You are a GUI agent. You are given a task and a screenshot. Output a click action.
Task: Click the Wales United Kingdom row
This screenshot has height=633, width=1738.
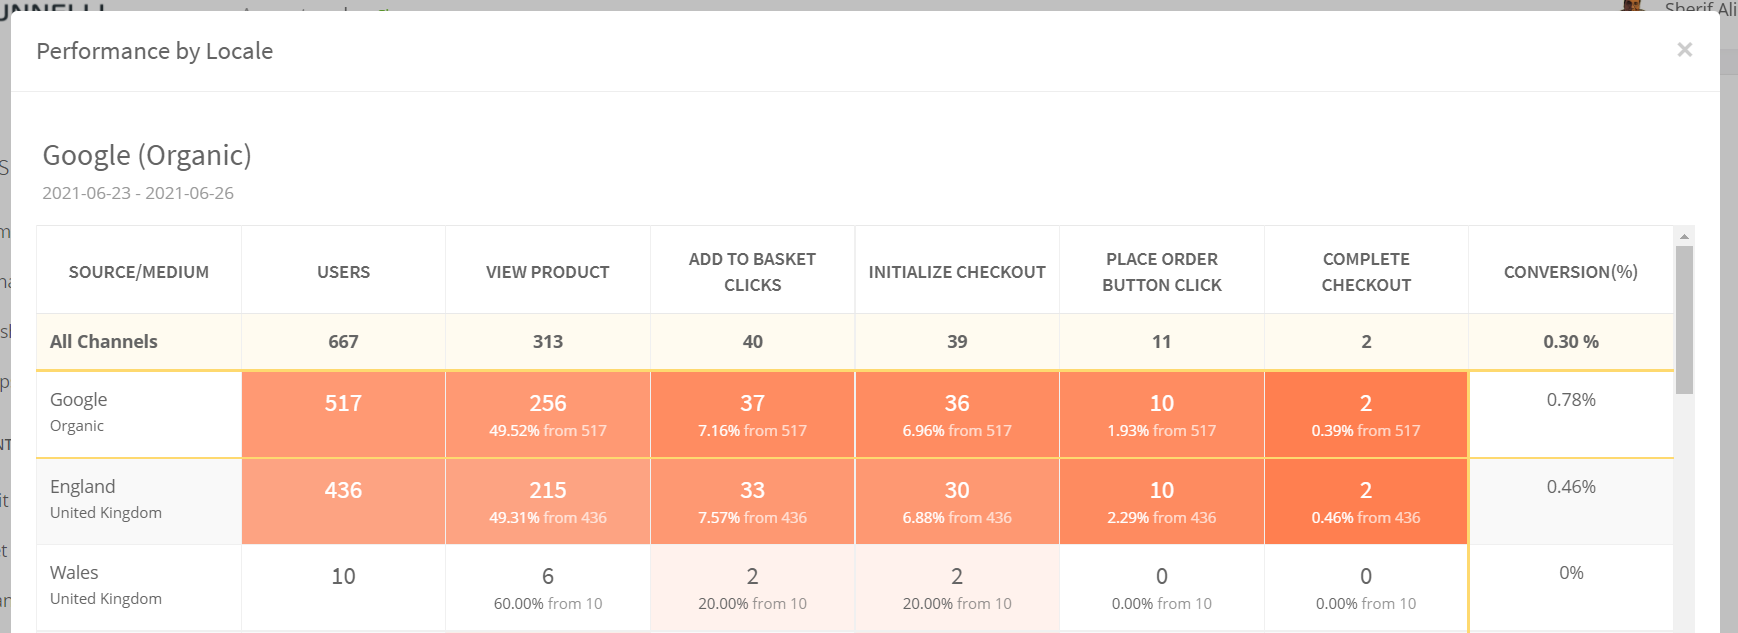106,585
